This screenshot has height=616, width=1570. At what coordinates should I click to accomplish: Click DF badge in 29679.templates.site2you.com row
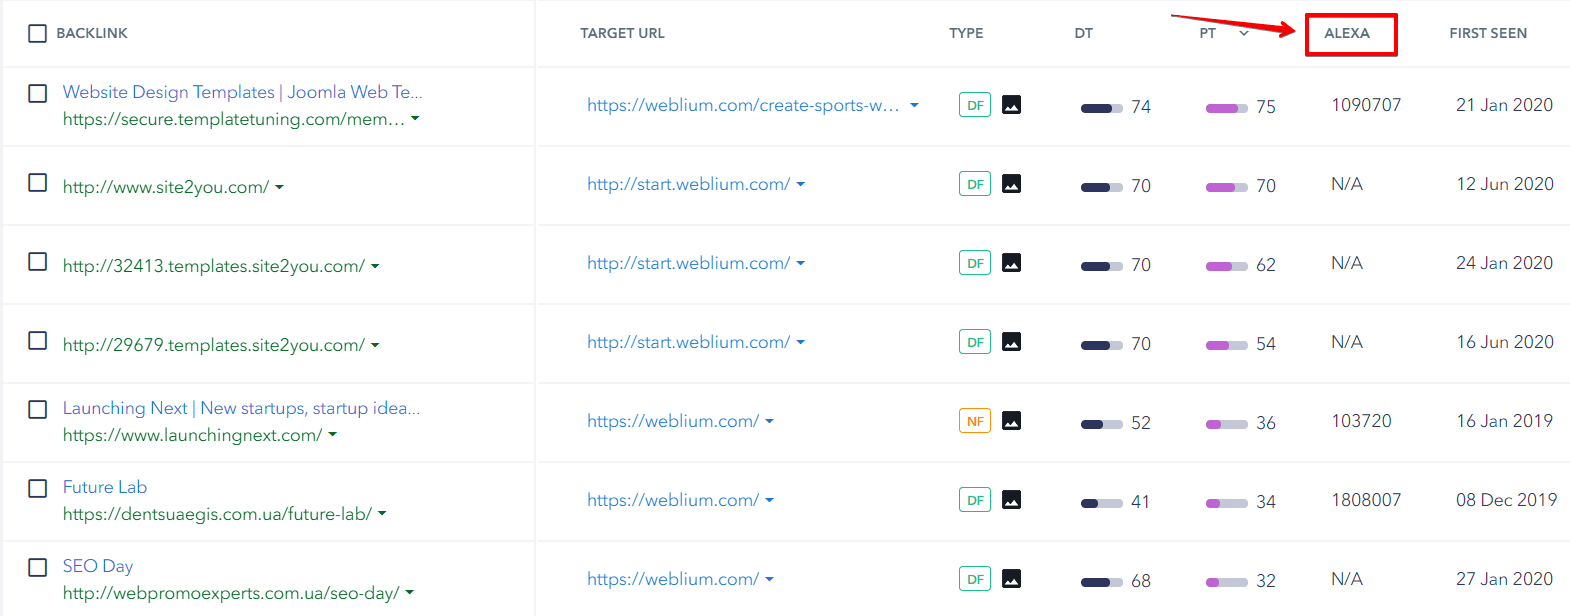(975, 342)
